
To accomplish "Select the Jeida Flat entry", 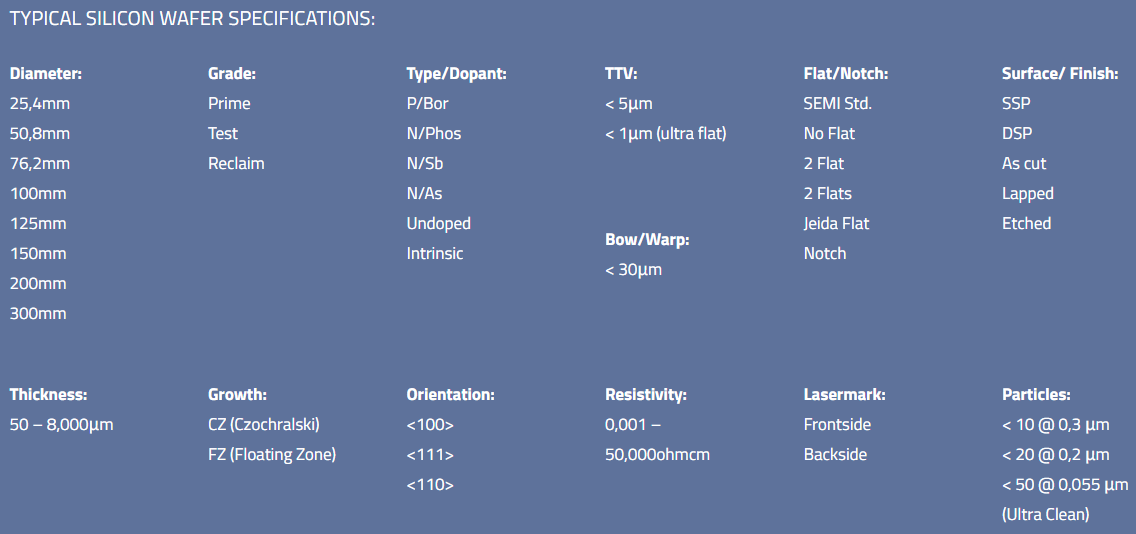I will pyautogui.click(x=836, y=224).
